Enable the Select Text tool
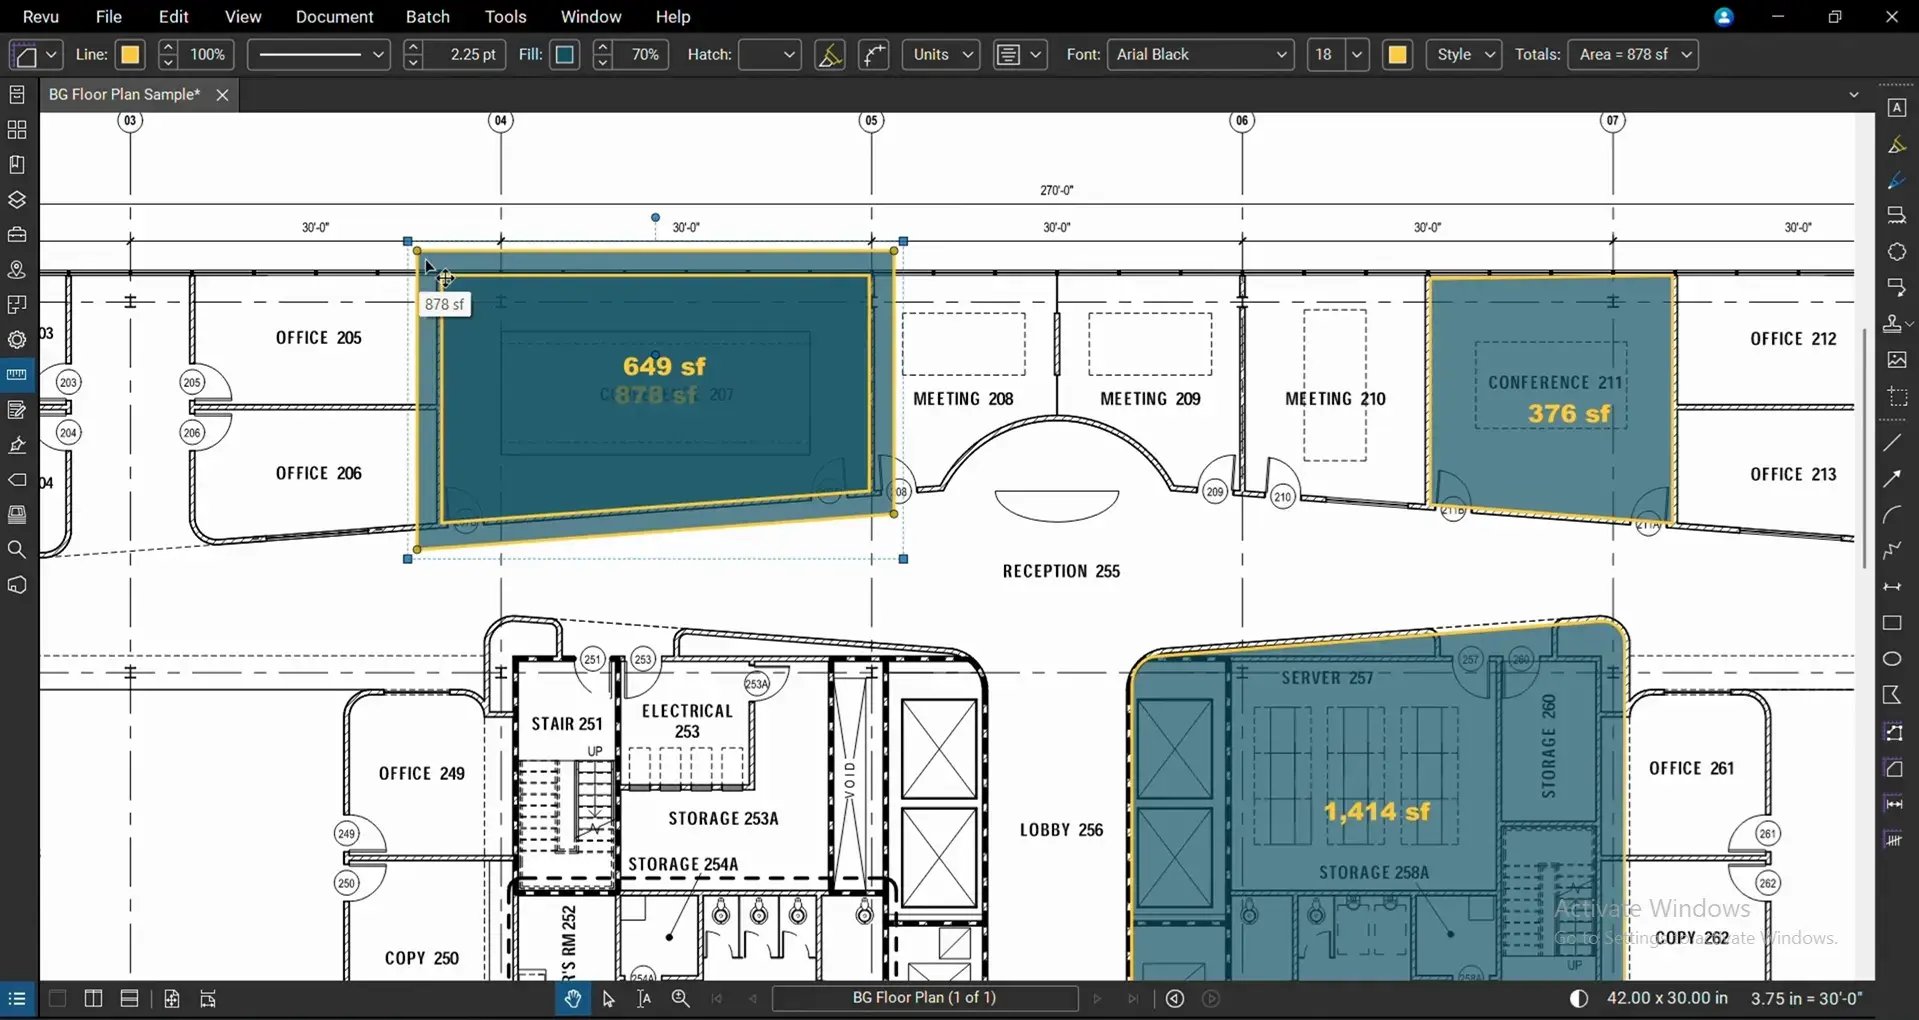 [x=644, y=999]
